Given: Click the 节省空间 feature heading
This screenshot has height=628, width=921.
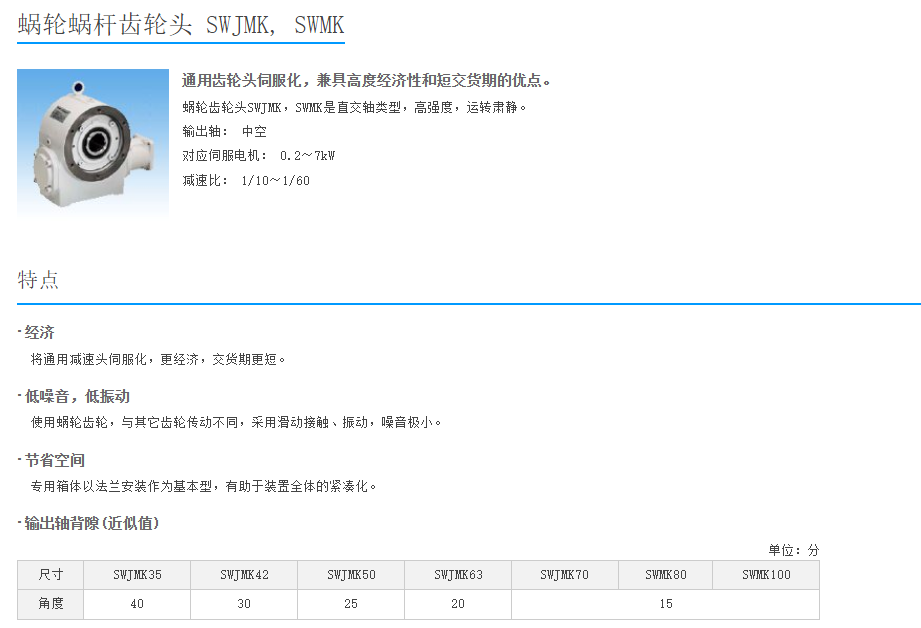Looking at the screenshot, I should point(55,461).
